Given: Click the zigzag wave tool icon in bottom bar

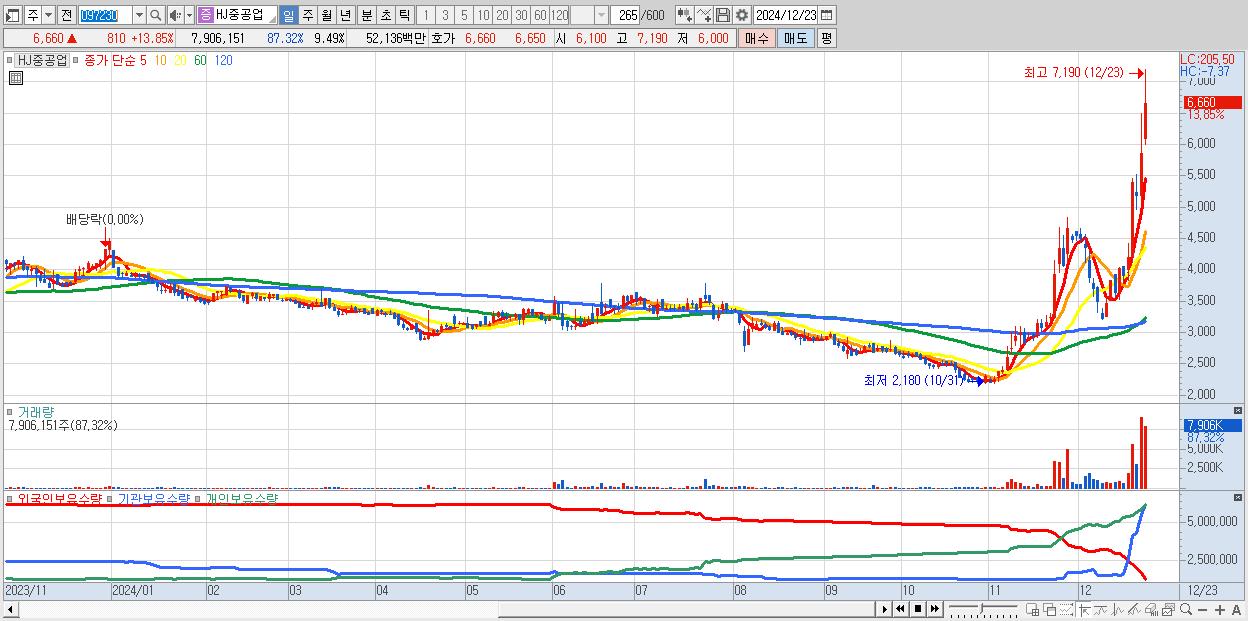Looking at the screenshot, I should [x=1118, y=609].
